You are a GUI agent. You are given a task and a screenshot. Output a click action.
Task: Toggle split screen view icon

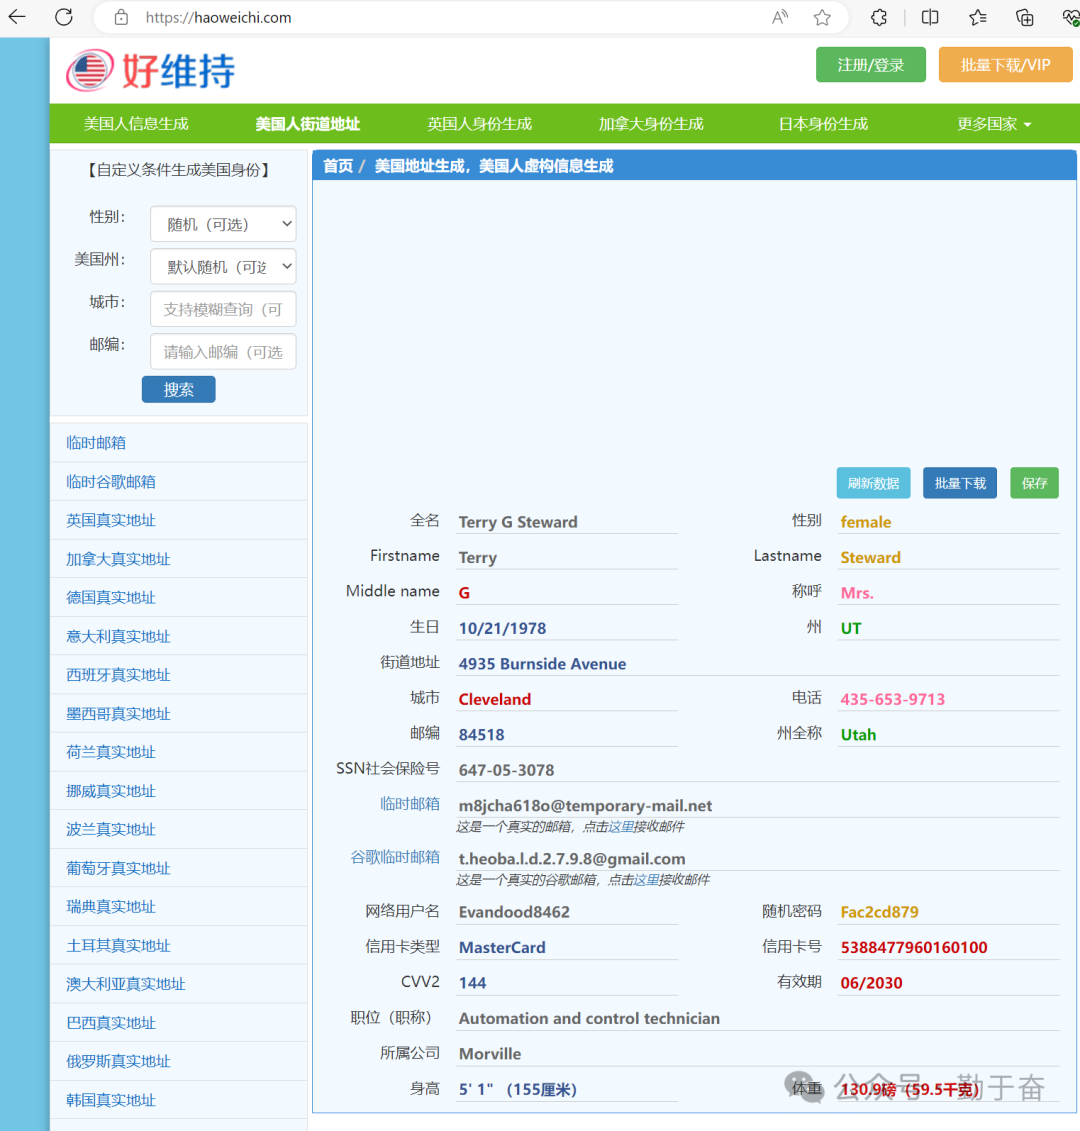click(x=930, y=17)
